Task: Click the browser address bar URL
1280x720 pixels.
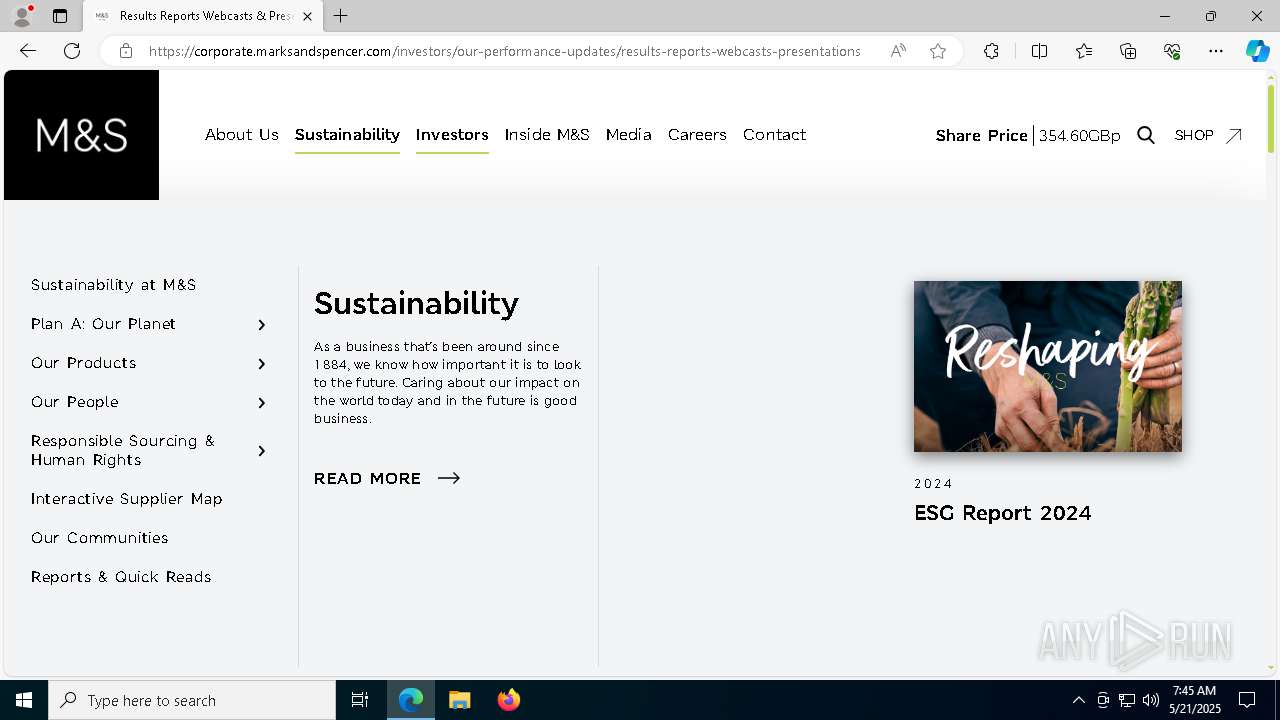Action: point(504,51)
